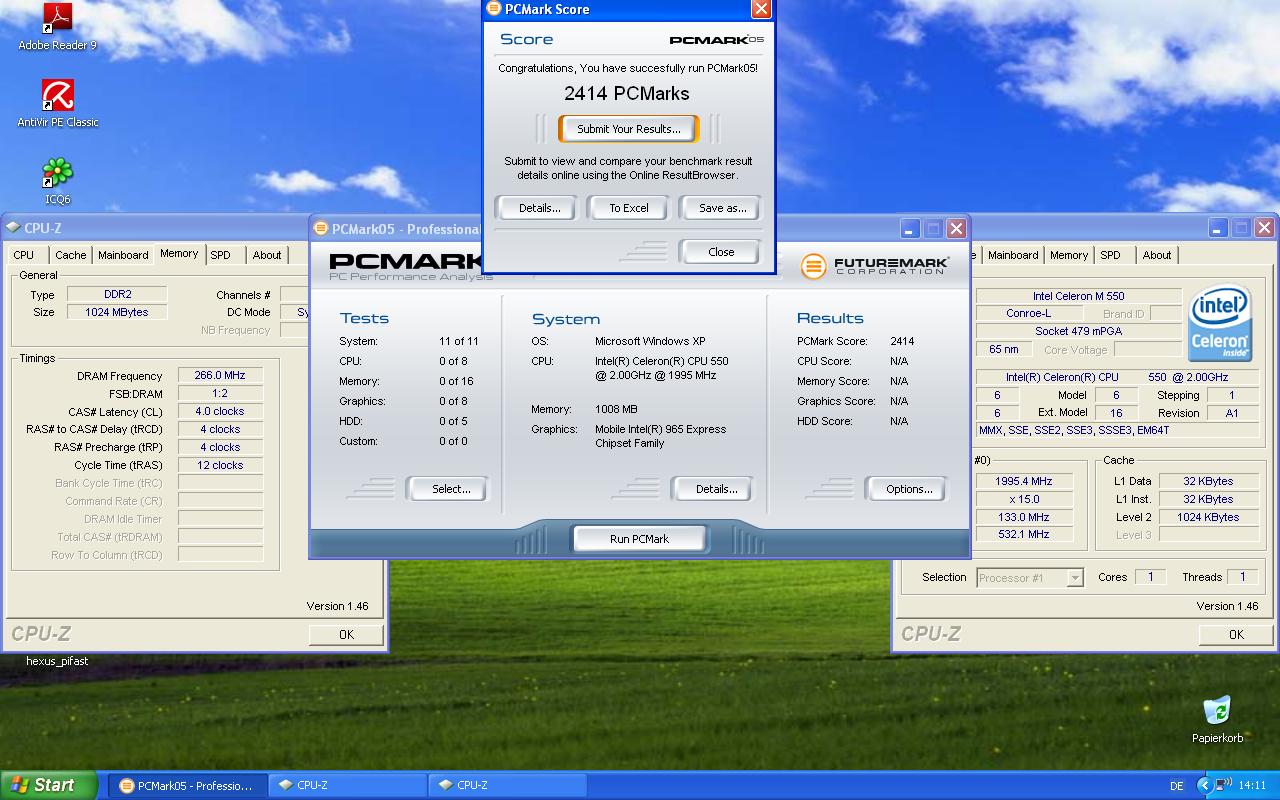Open the Processor #1 selection dropdown
Image resolution: width=1280 pixels, height=800 pixels.
[x=1030, y=577]
